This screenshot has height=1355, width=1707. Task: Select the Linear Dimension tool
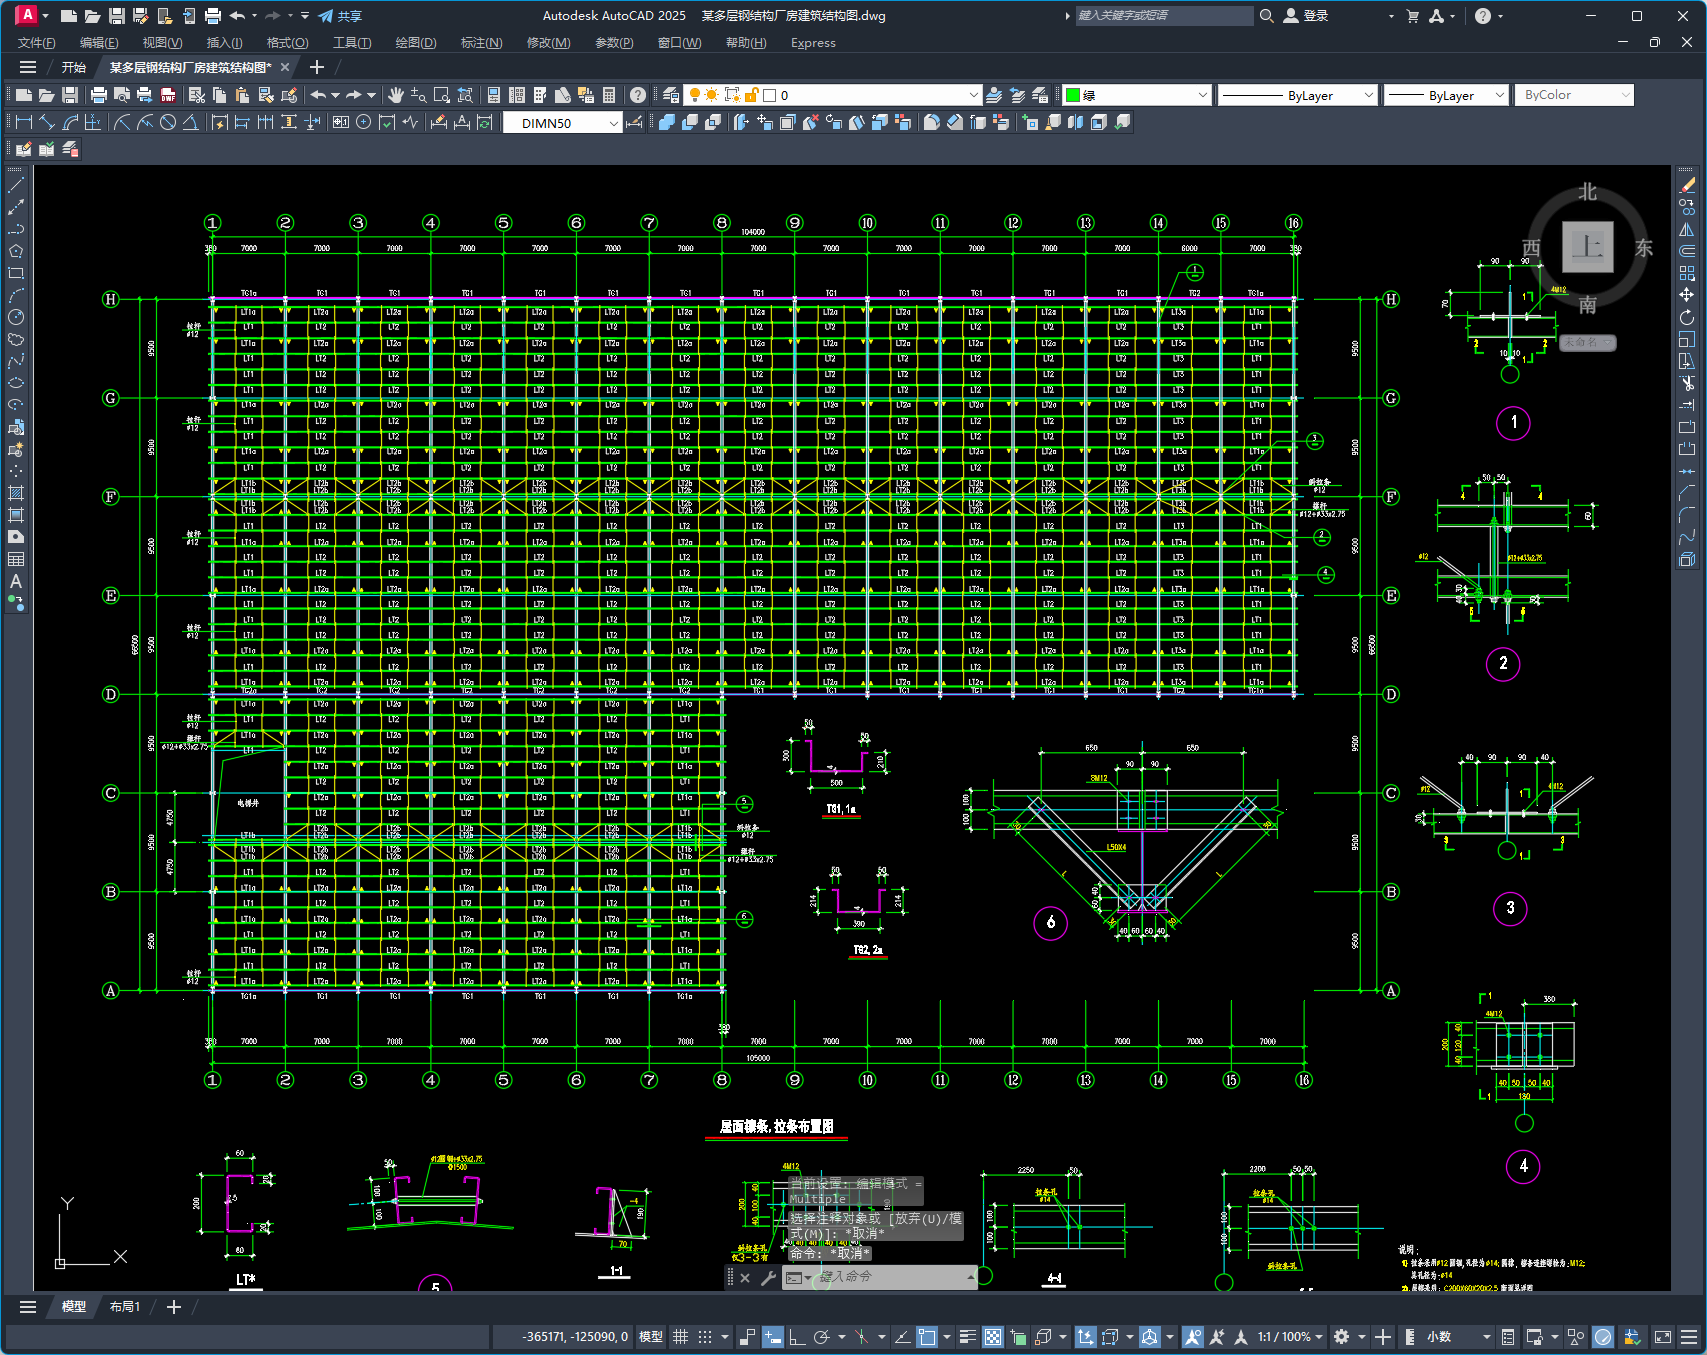(x=23, y=122)
